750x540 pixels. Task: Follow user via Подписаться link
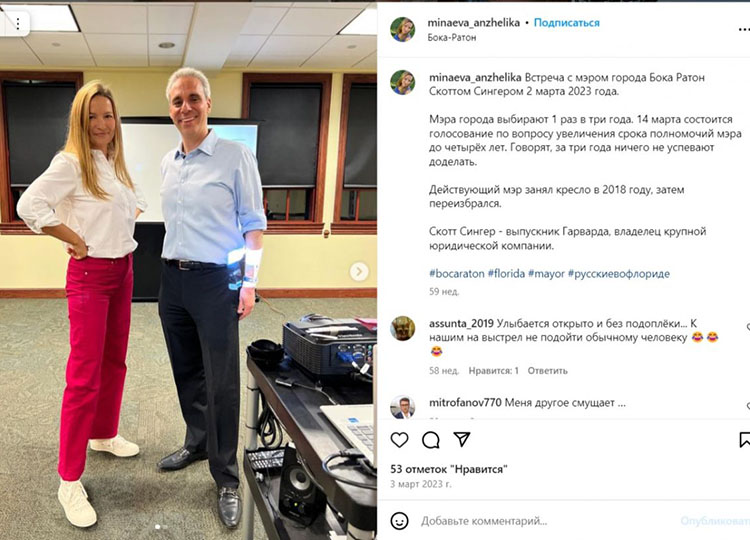click(x=566, y=22)
